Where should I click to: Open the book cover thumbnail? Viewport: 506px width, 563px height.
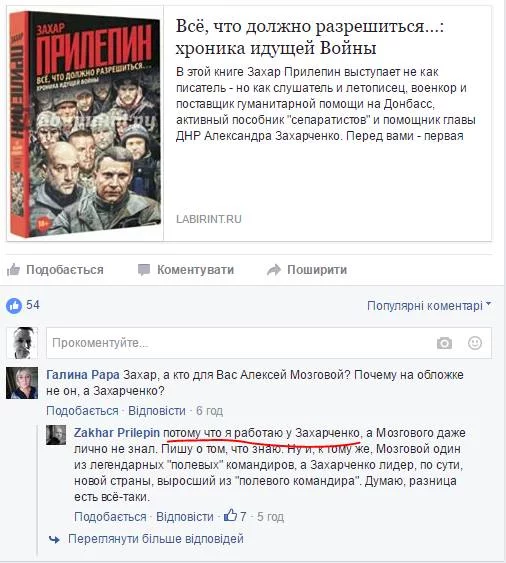85,124
